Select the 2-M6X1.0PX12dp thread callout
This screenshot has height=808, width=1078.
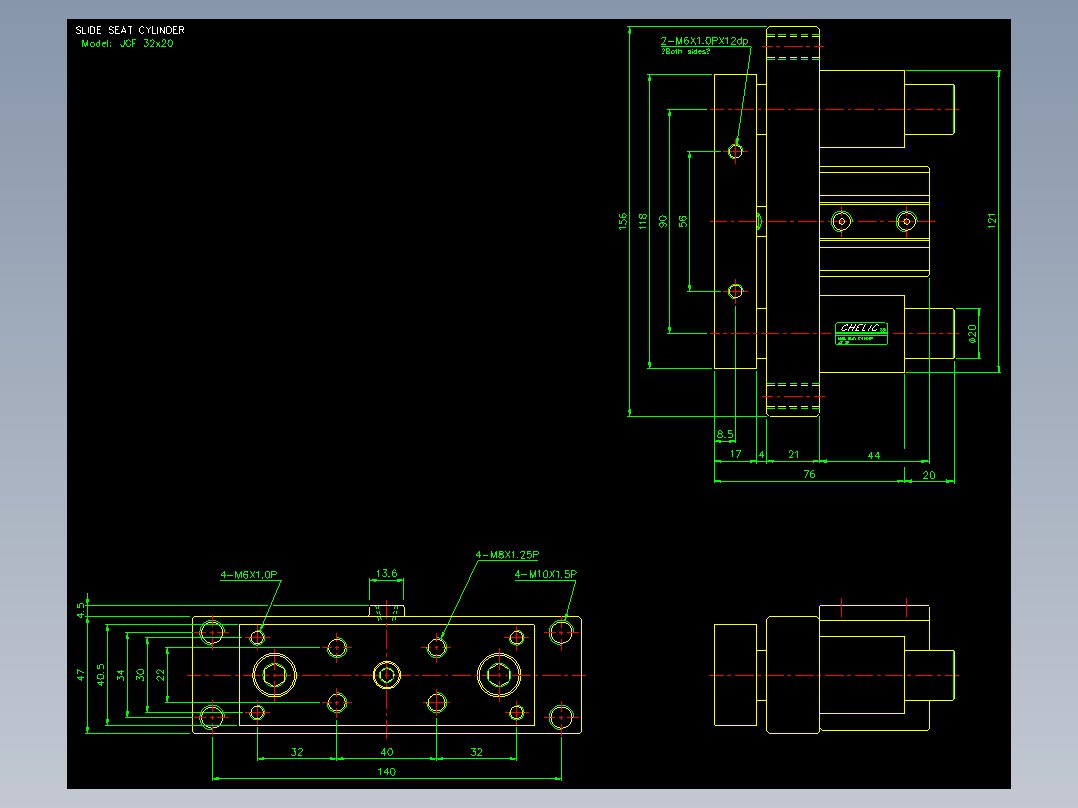coord(704,41)
